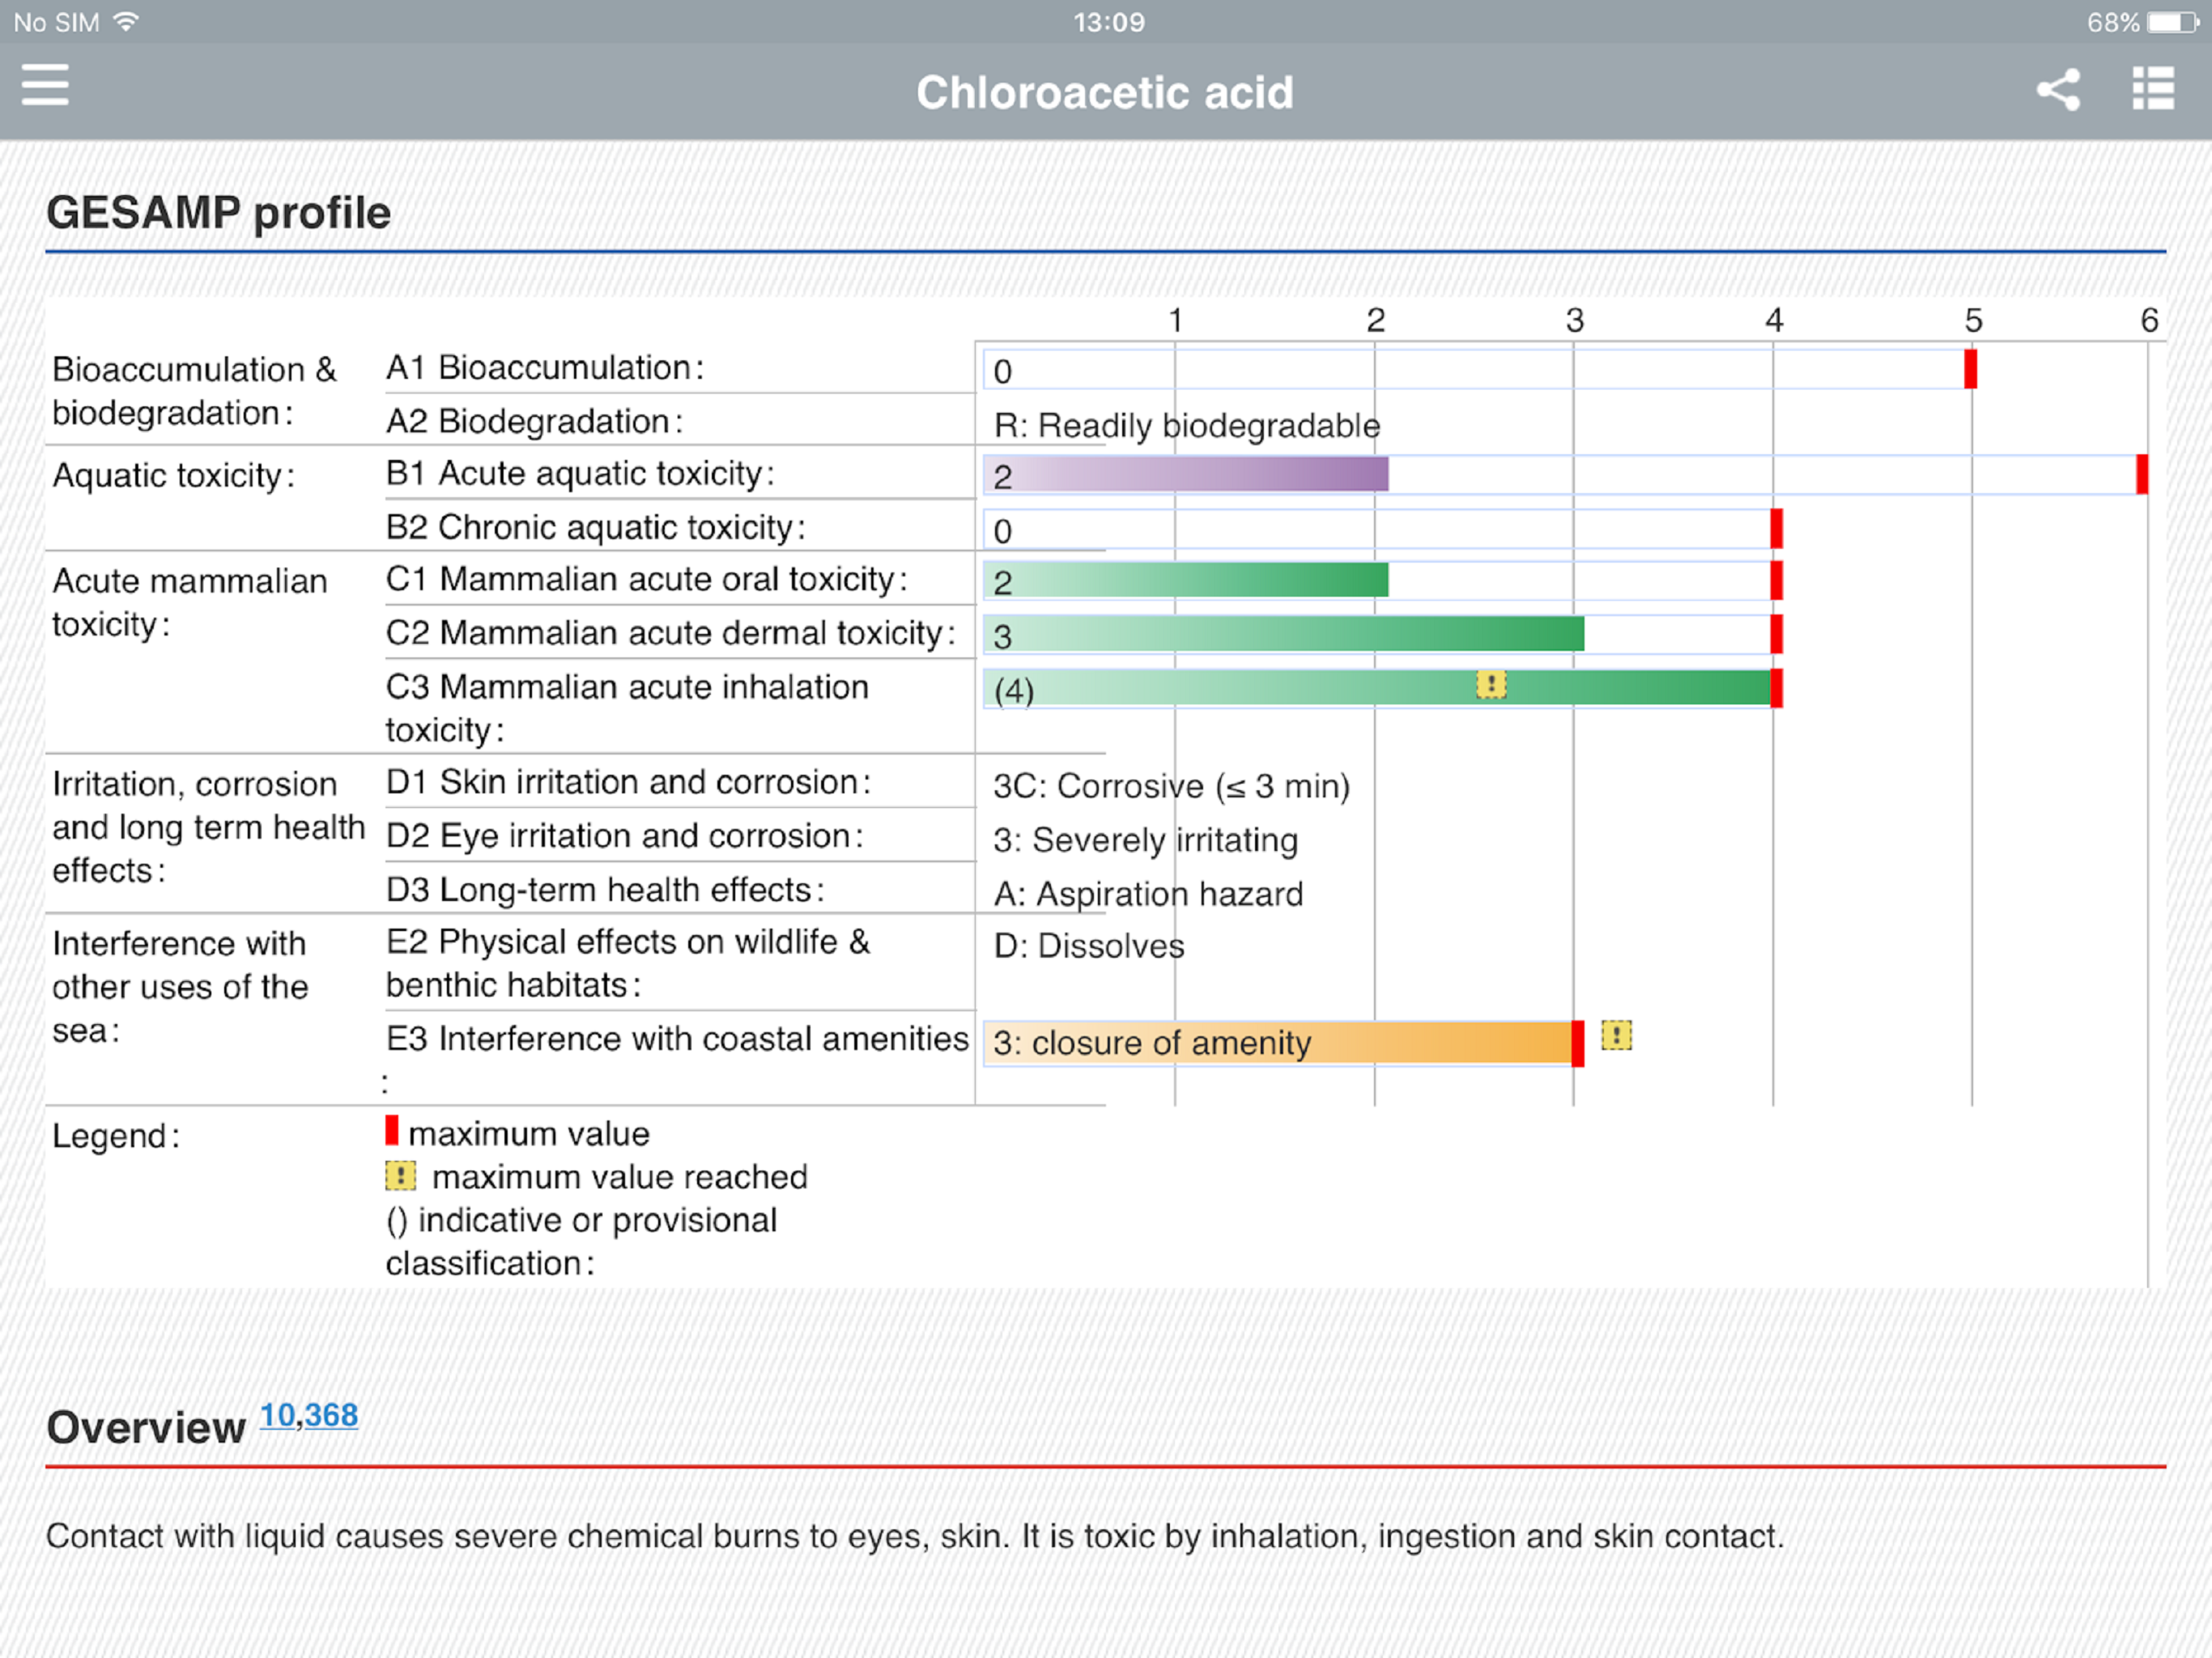Tap the Acute mammalian toxicity category
This screenshot has height=1658, width=2212.
[190, 603]
